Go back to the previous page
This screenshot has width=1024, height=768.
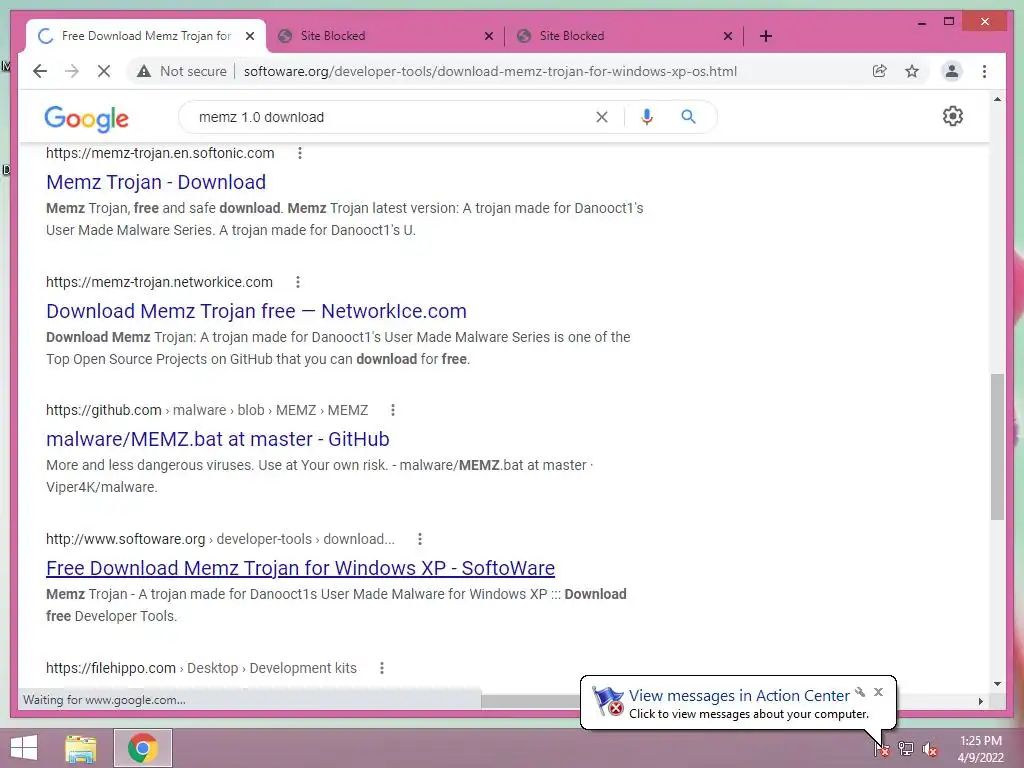40,71
